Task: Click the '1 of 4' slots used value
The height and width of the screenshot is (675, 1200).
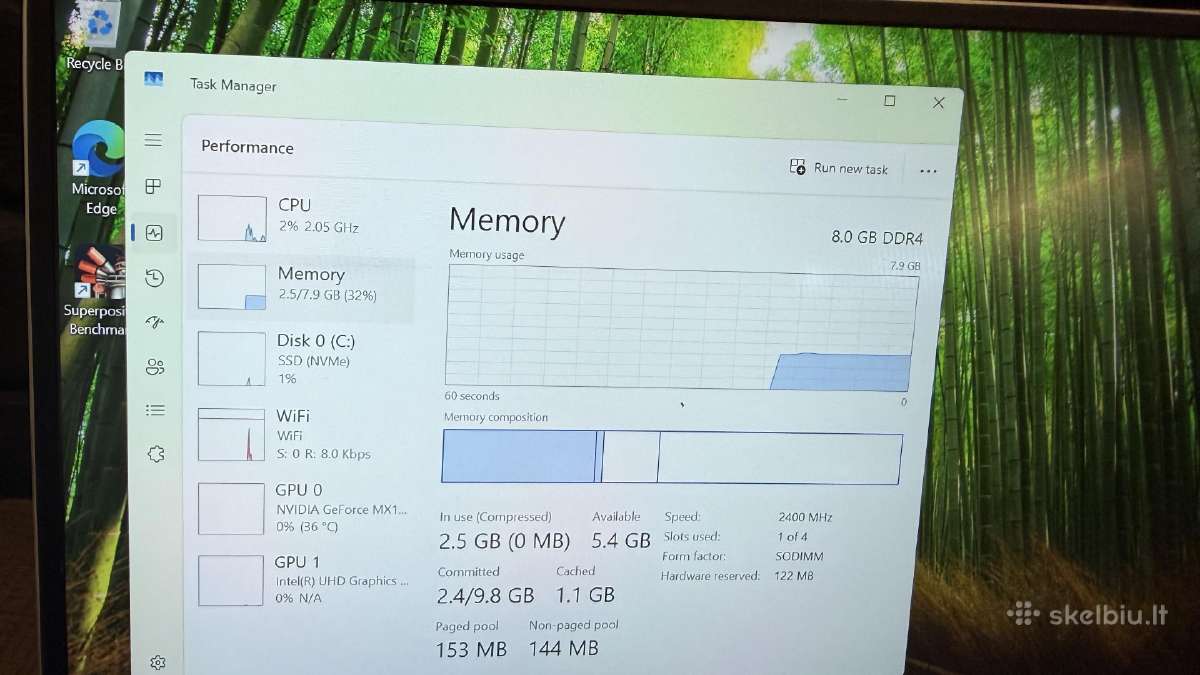Action: pos(792,537)
